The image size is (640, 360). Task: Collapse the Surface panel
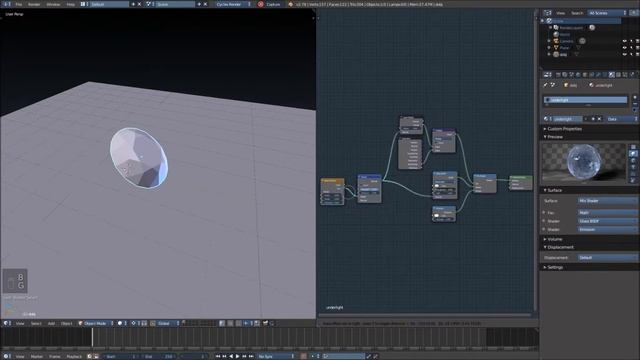[x=553, y=190]
